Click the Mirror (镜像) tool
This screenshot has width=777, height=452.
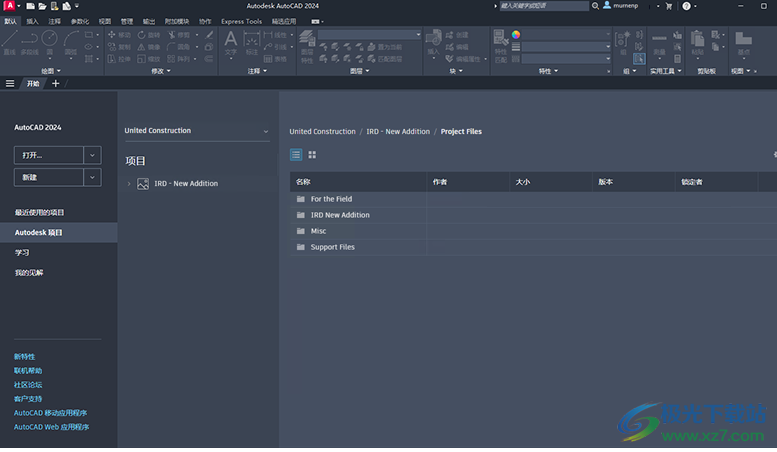[x=149, y=47]
